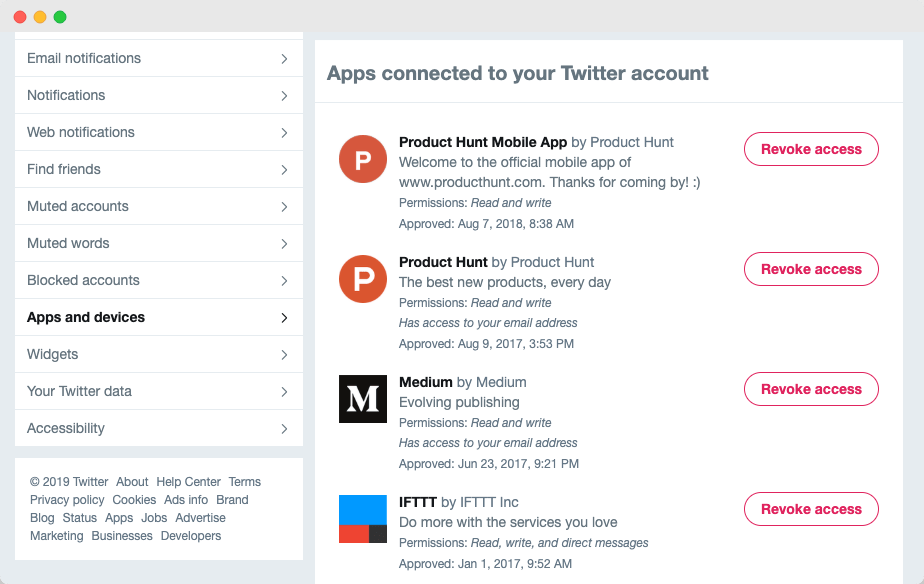Image resolution: width=924 pixels, height=584 pixels.
Task: Click the arrow beside Muted words
Action: click(284, 244)
